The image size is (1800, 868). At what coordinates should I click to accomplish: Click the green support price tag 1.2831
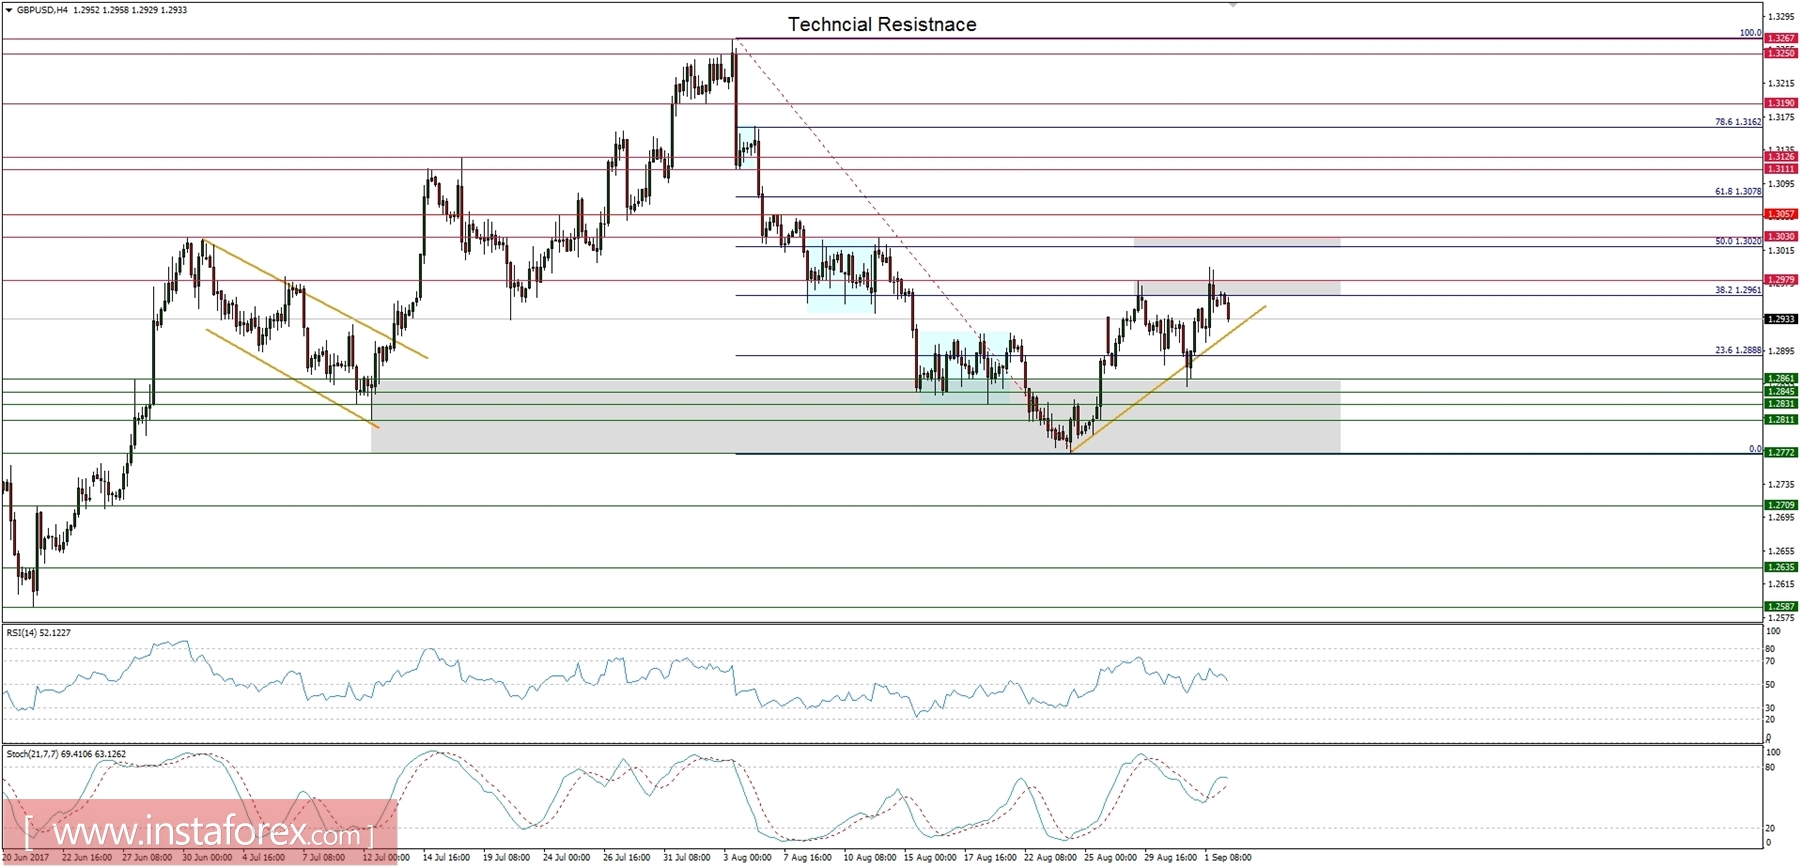tap(1781, 404)
